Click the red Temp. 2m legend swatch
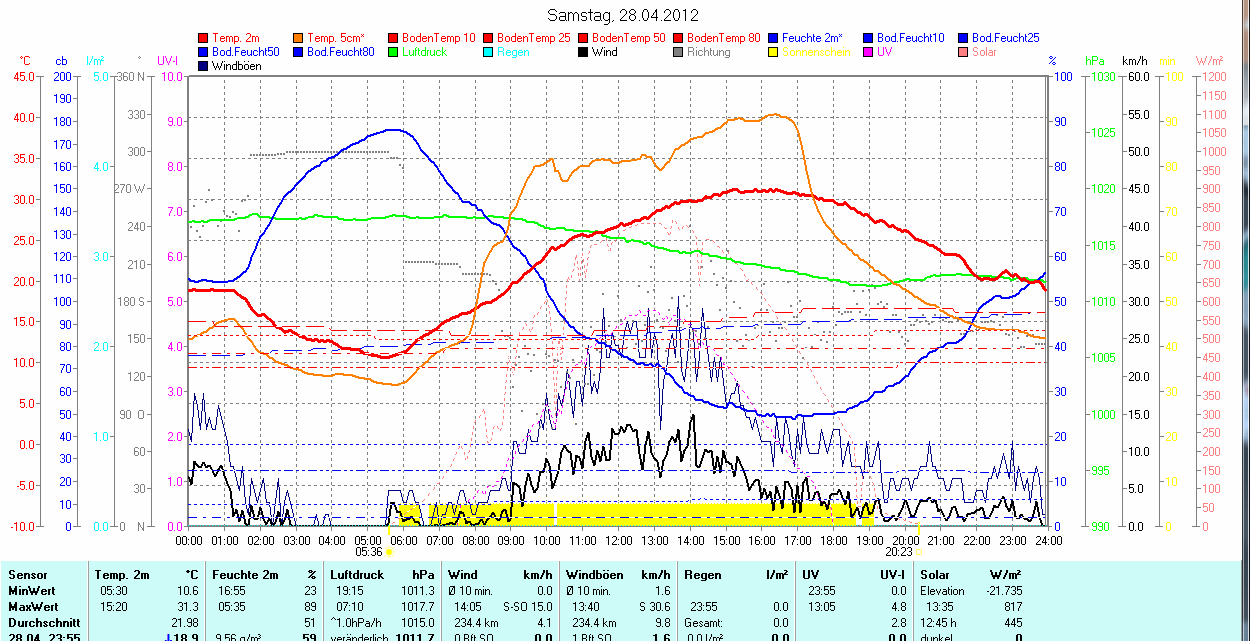This screenshot has width=1250, height=641. [204, 38]
